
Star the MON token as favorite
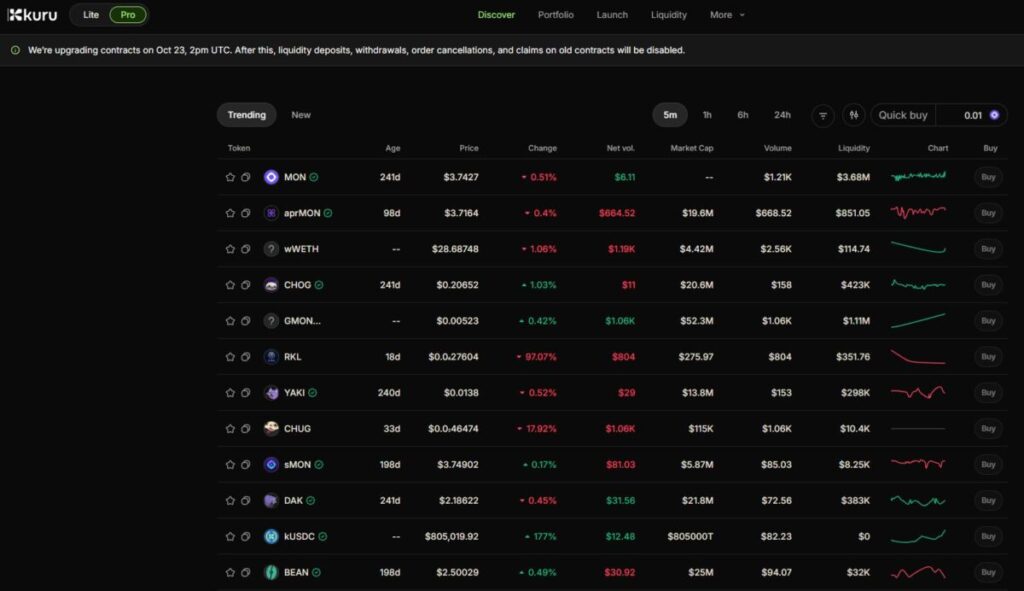point(230,177)
